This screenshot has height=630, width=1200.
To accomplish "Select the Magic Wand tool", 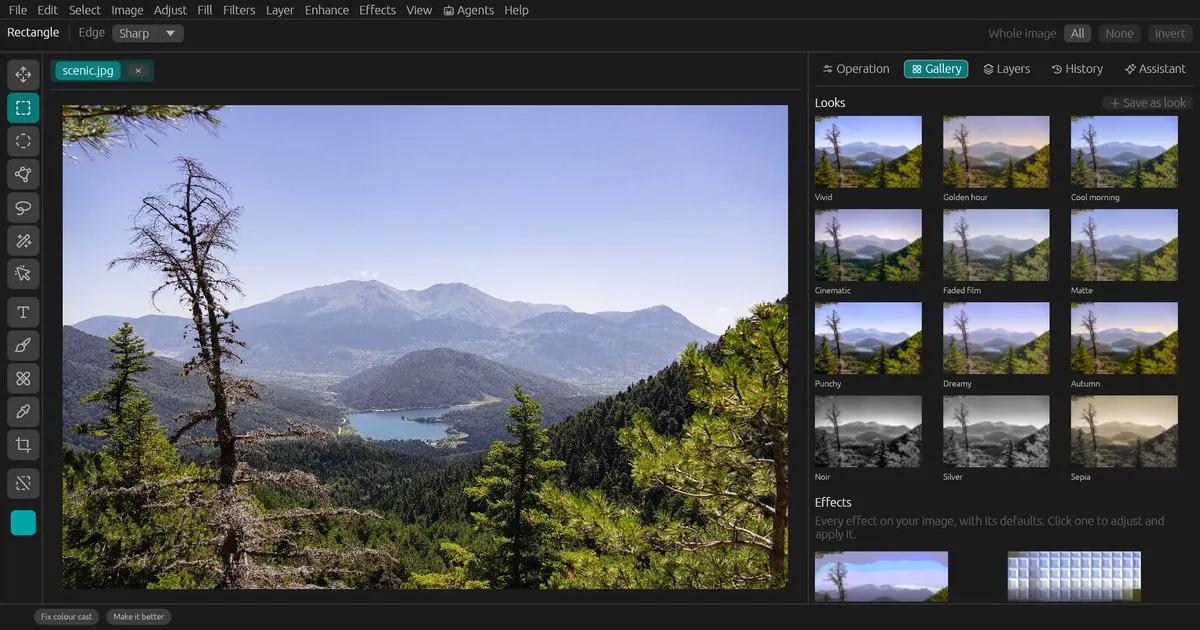I will pos(23,240).
